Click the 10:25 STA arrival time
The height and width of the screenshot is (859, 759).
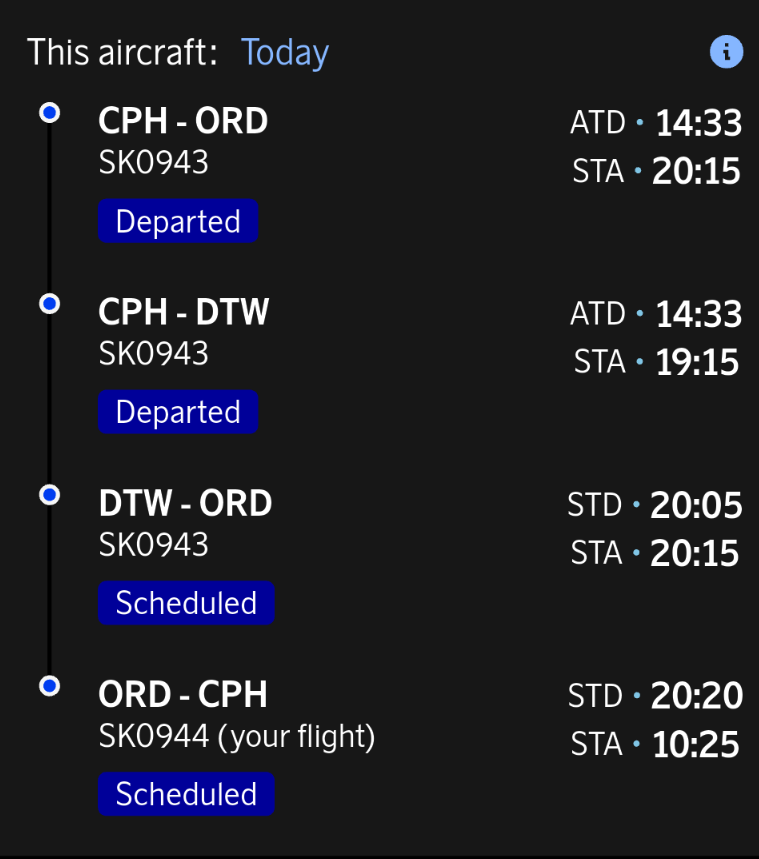(x=696, y=745)
